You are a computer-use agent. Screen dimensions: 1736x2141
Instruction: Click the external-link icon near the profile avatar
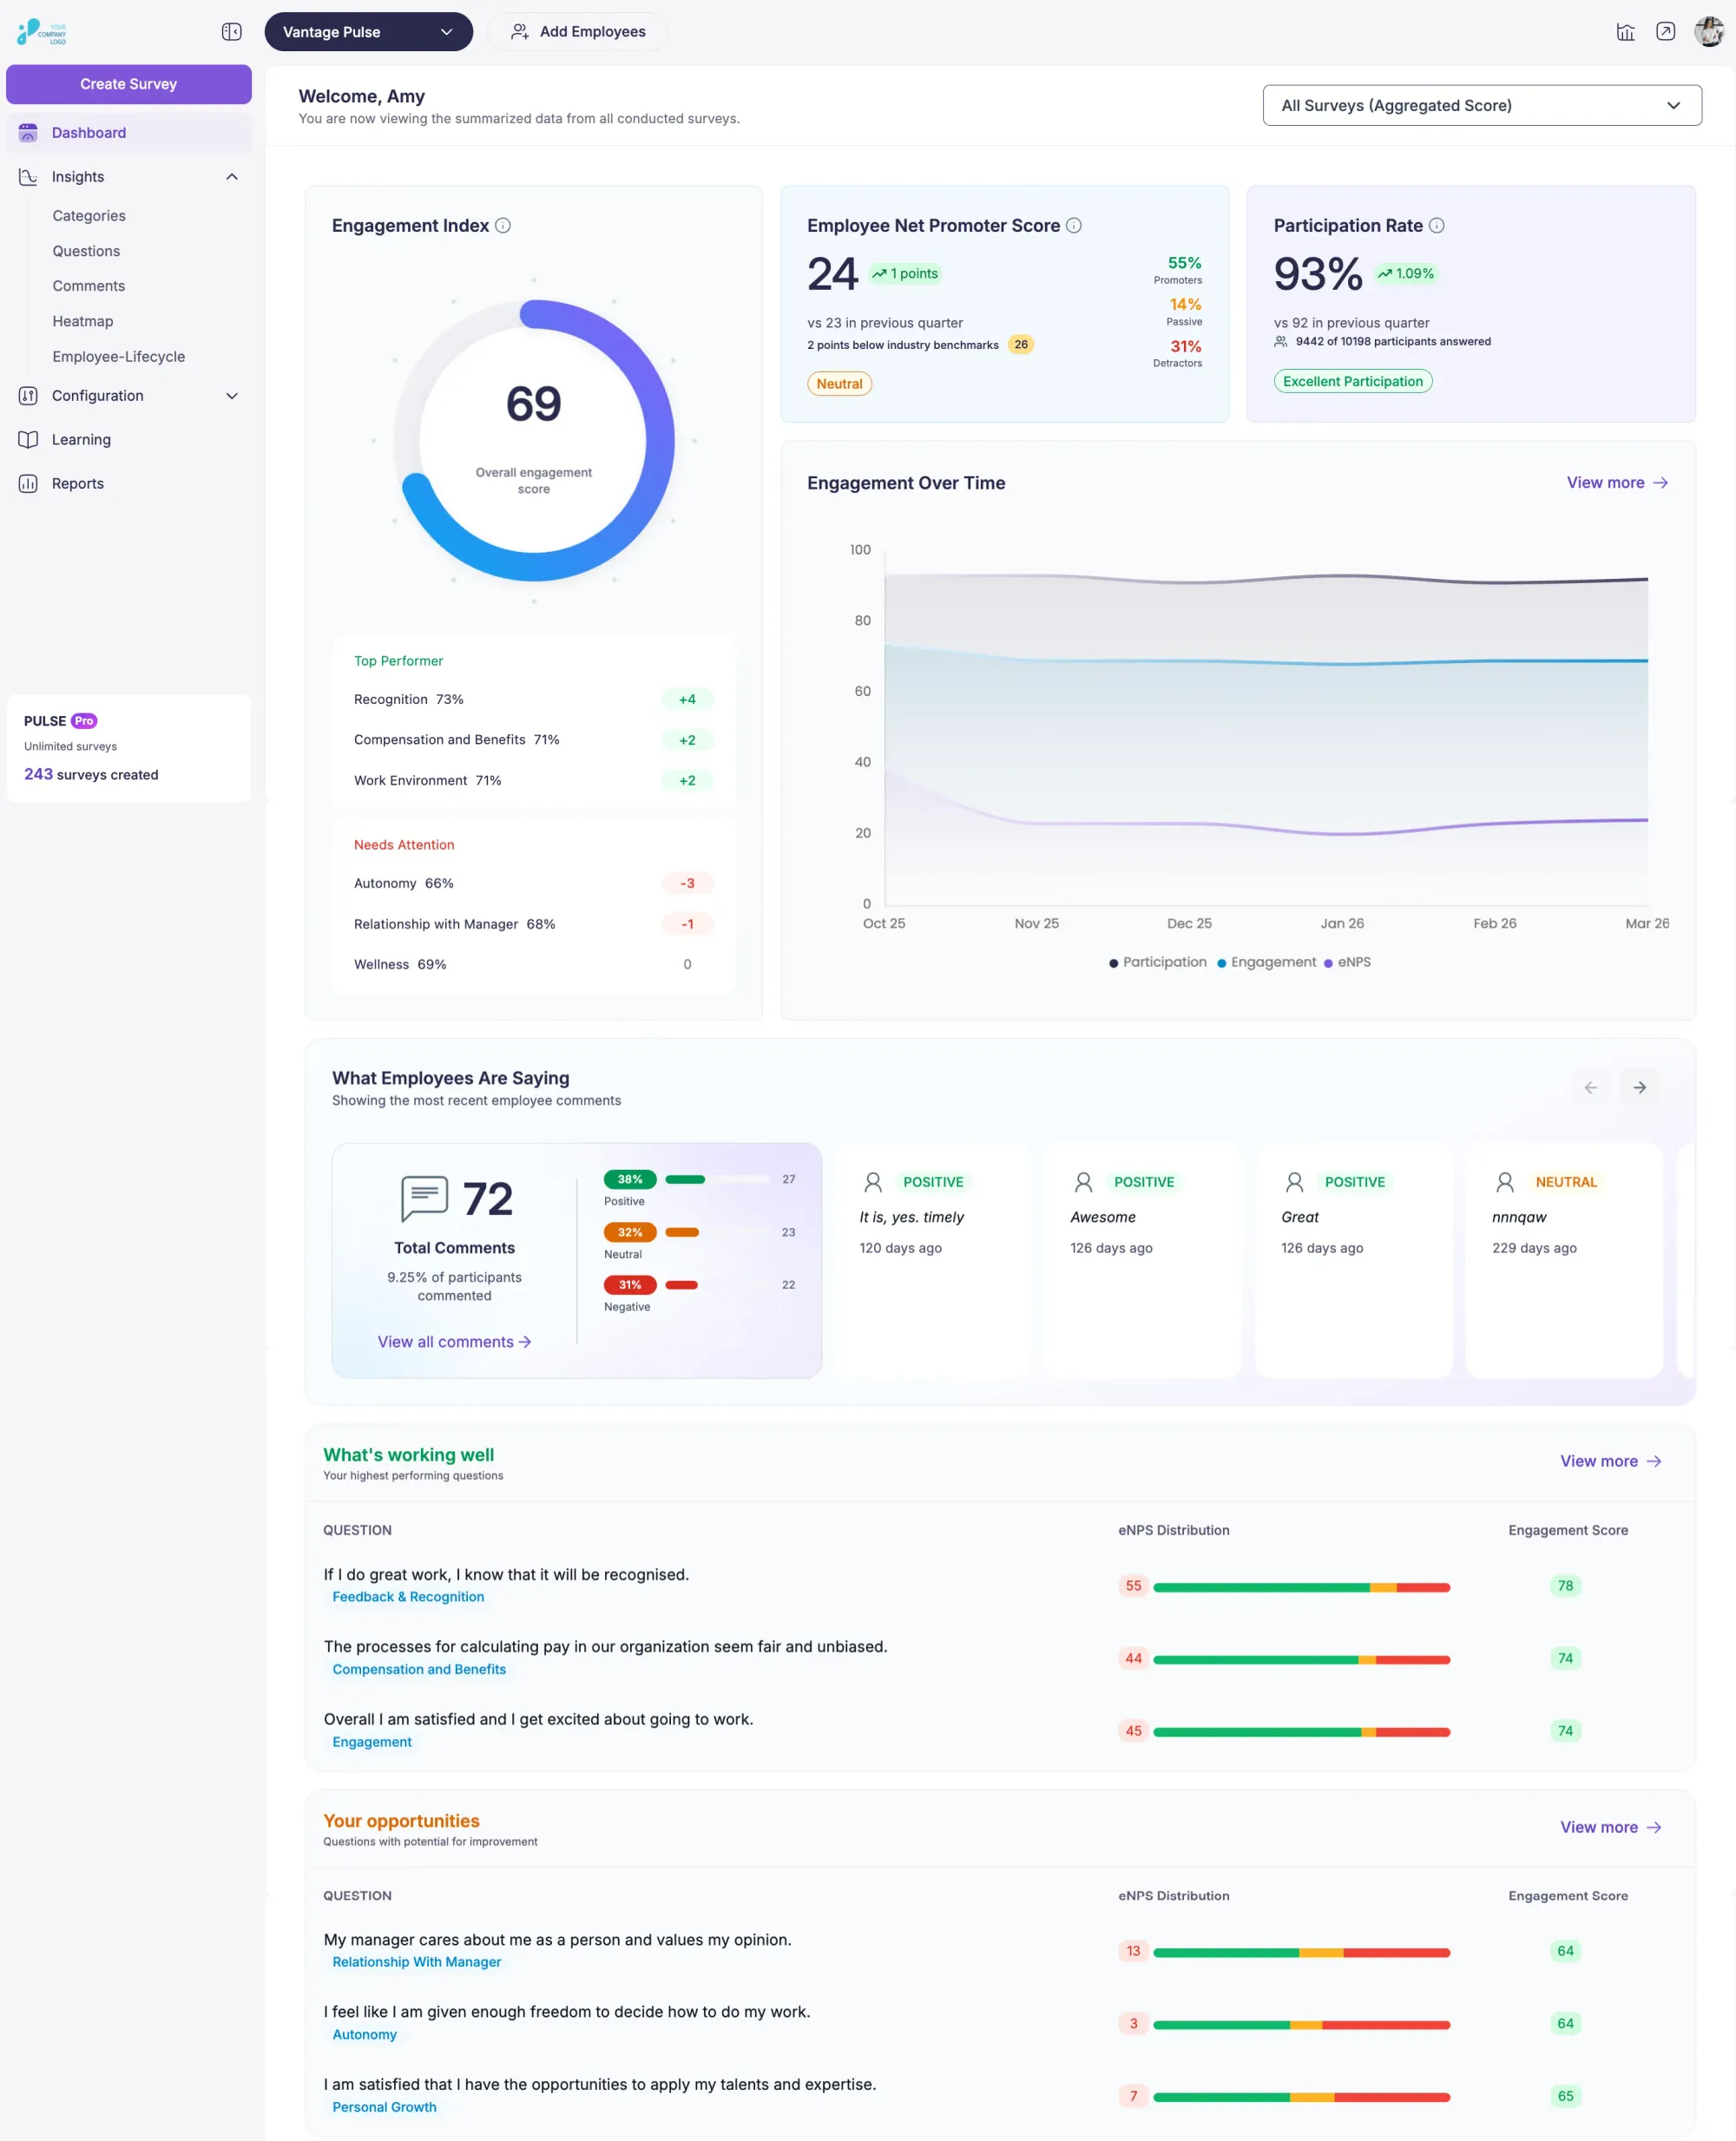click(x=1666, y=31)
